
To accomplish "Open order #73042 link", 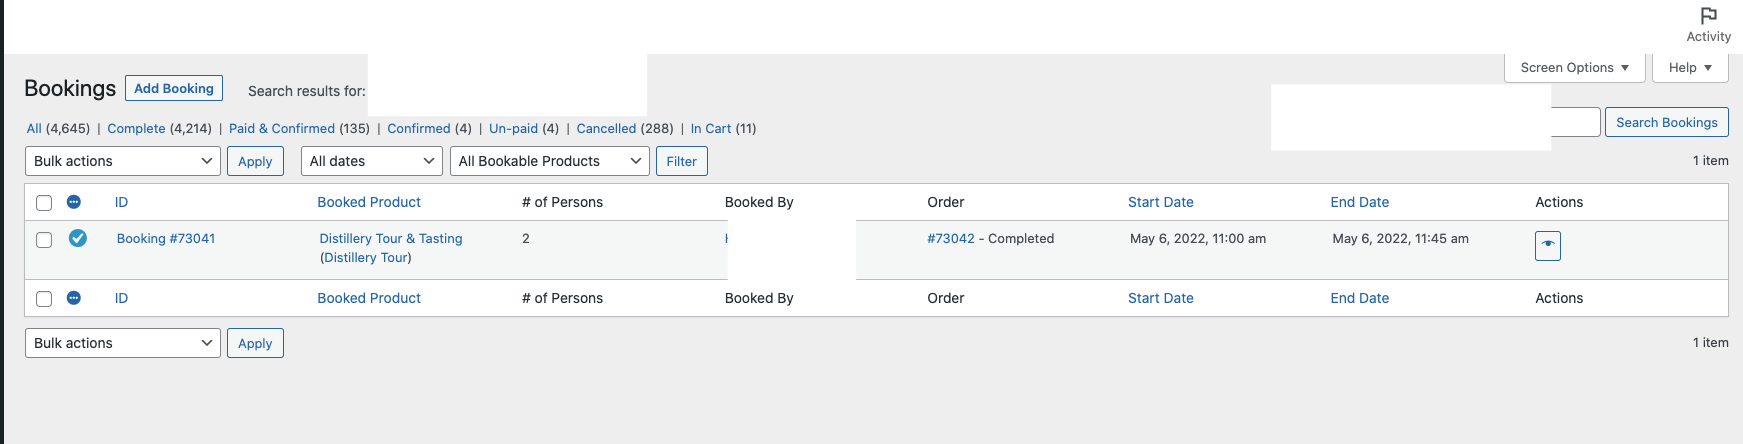I will pos(951,239).
